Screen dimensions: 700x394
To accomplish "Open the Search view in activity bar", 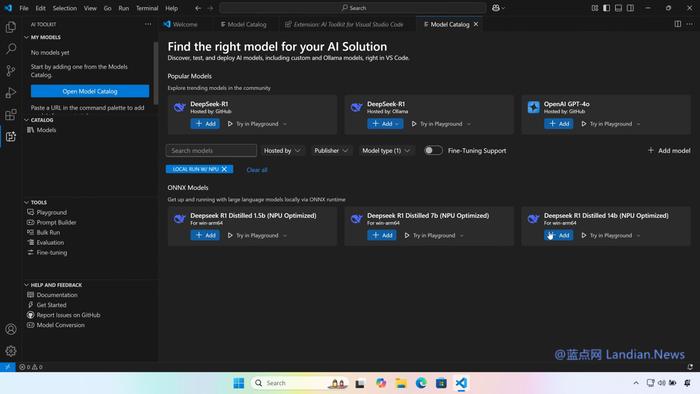I will click(x=11, y=49).
